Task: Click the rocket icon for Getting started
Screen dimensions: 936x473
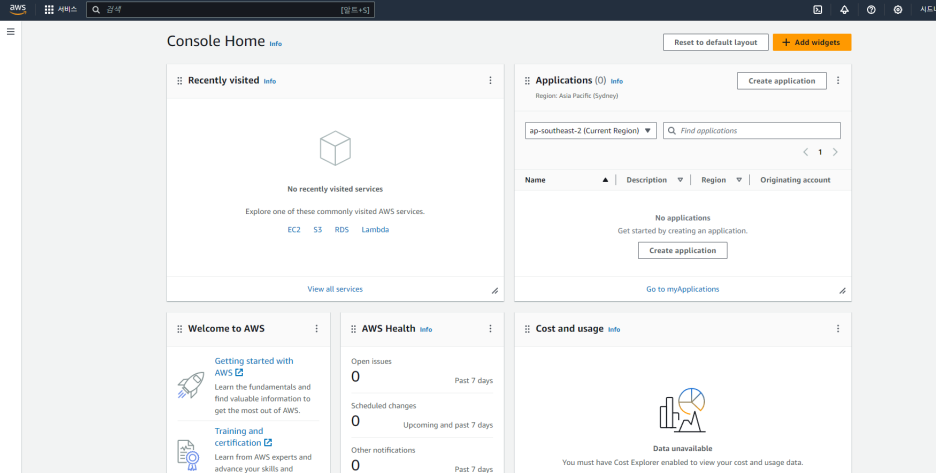Action: 191,385
